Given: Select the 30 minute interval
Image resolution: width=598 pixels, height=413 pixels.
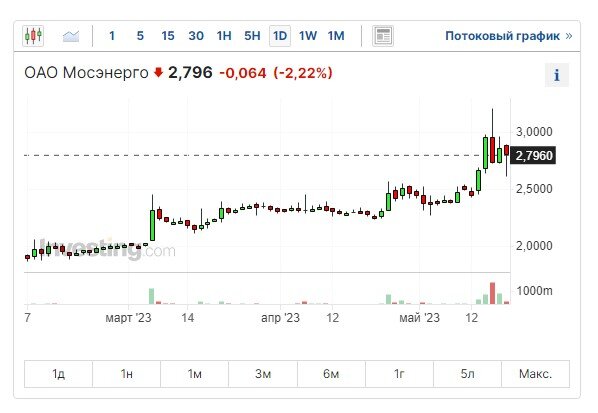Looking at the screenshot, I should point(196,36).
